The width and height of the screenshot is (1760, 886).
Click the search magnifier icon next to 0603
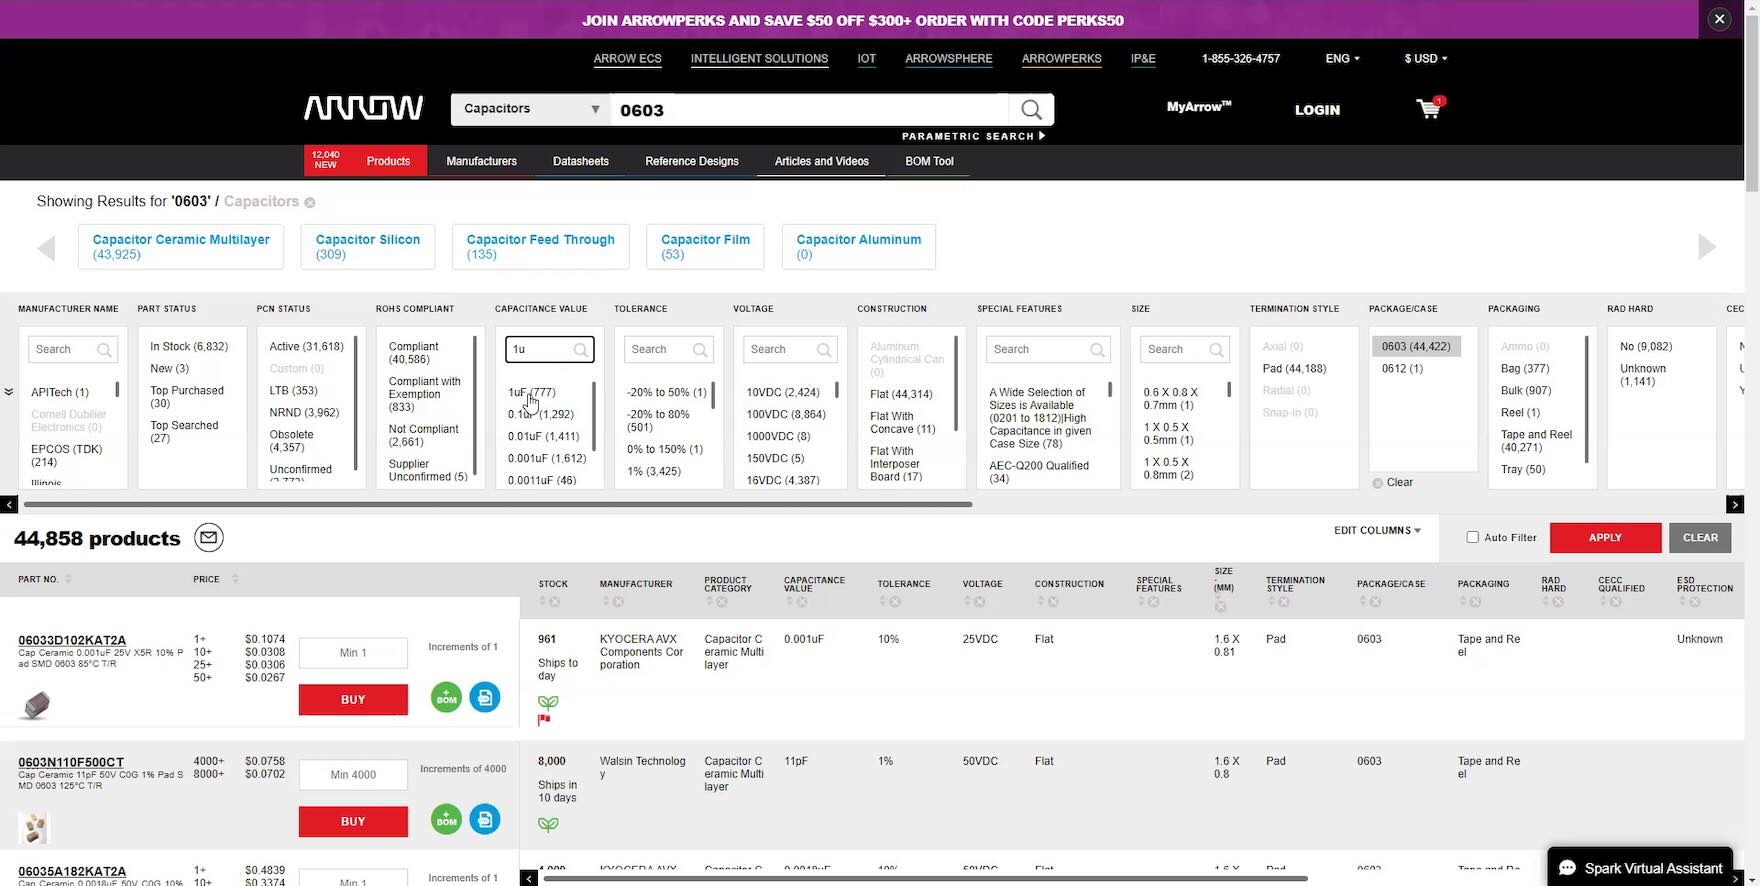1031,110
